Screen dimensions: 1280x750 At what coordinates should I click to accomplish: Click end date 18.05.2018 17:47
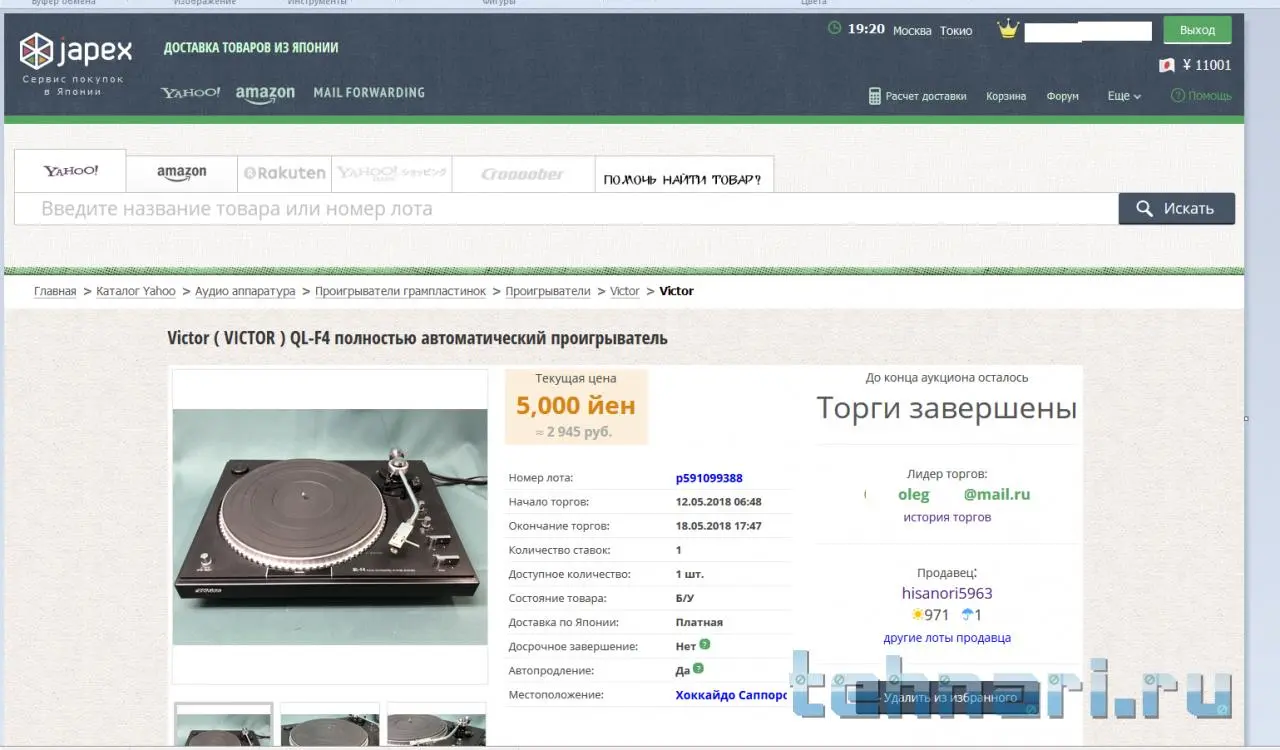pos(718,526)
